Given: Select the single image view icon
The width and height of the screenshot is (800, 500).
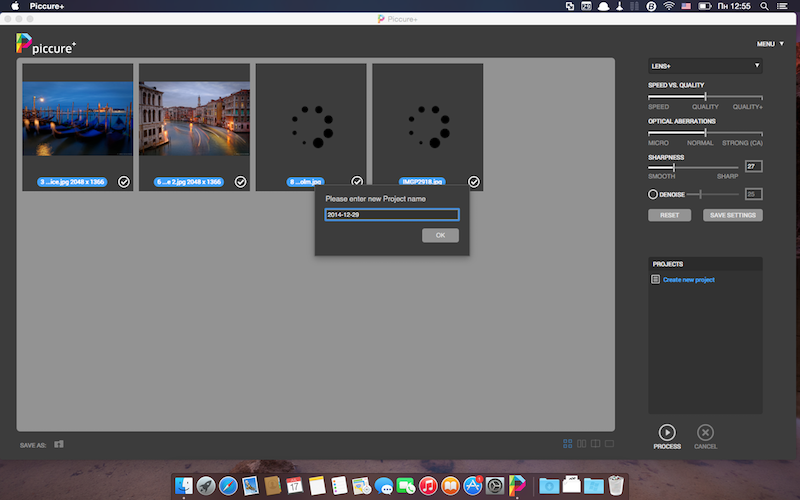Looking at the screenshot, I should [x=608, y=444].
